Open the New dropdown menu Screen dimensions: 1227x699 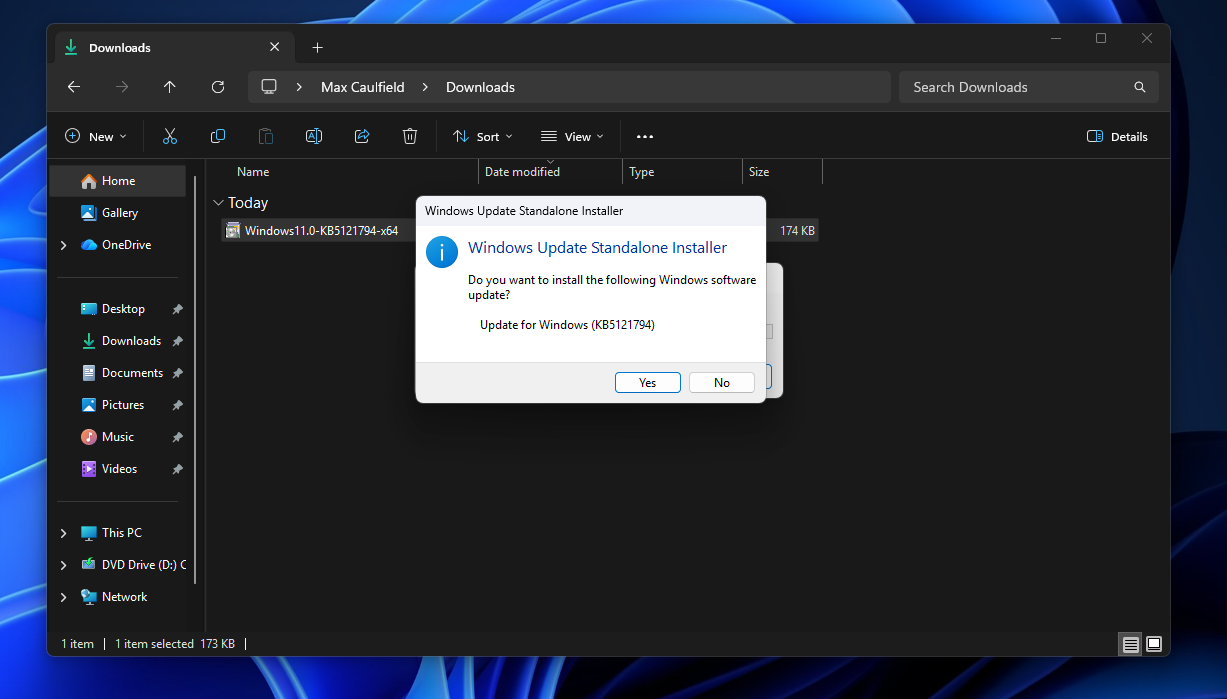click(x=96, y=136)
